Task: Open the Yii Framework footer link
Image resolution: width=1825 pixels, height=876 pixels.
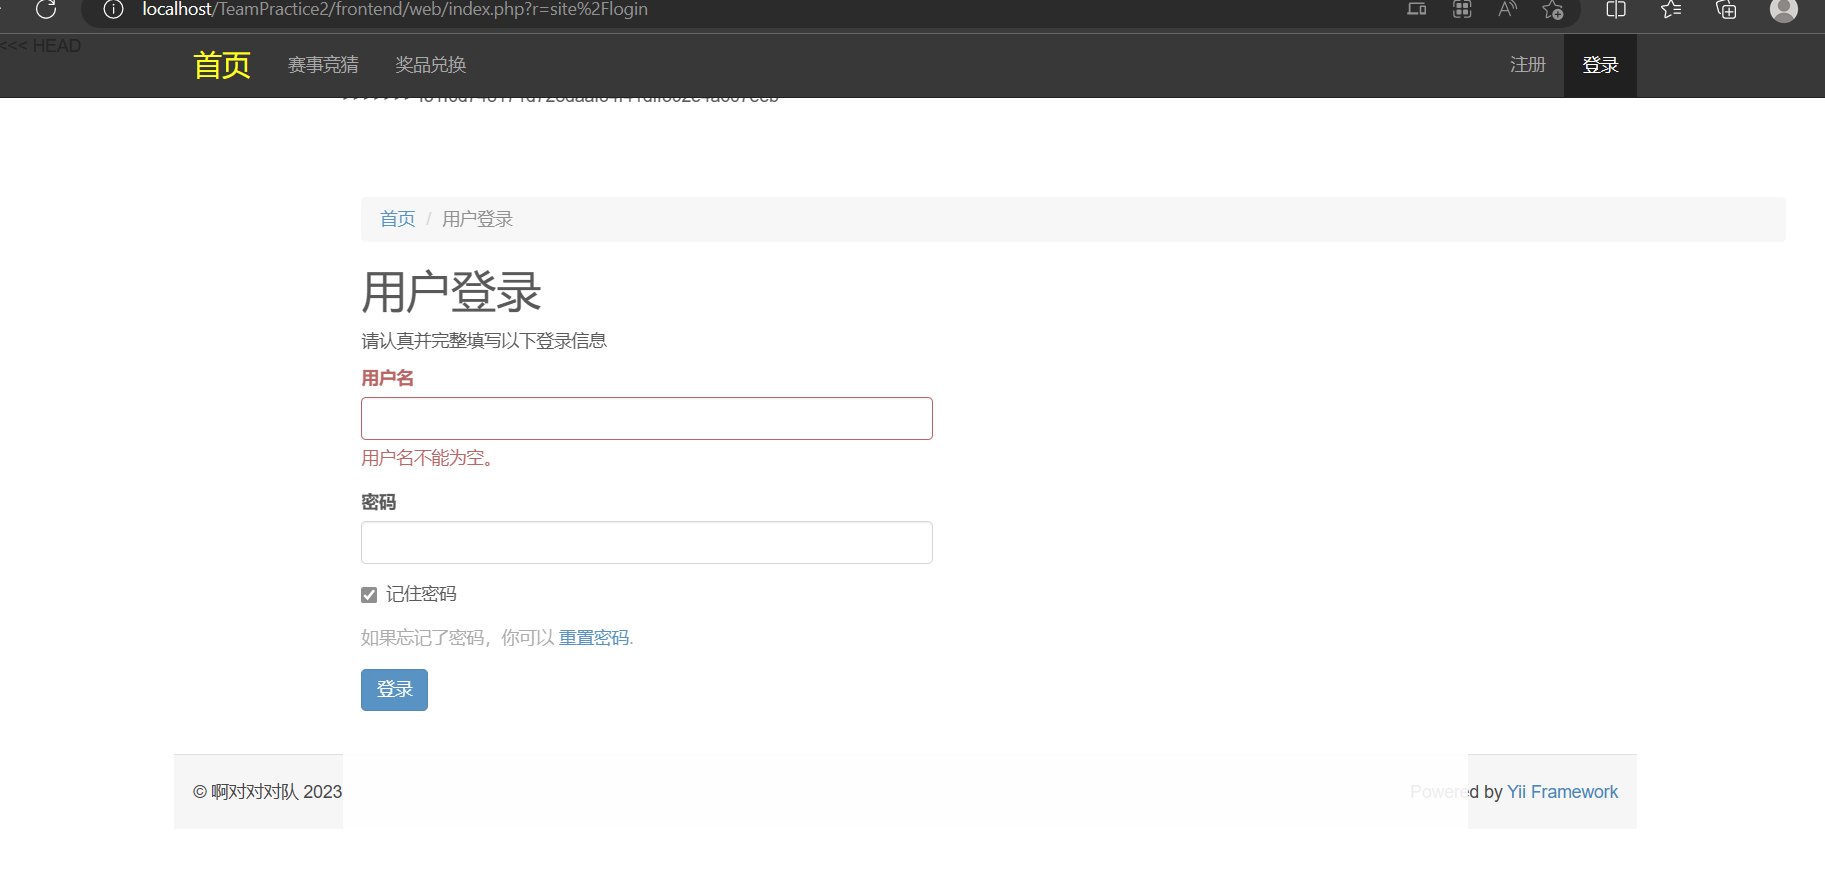Action: pos(1562,792)
